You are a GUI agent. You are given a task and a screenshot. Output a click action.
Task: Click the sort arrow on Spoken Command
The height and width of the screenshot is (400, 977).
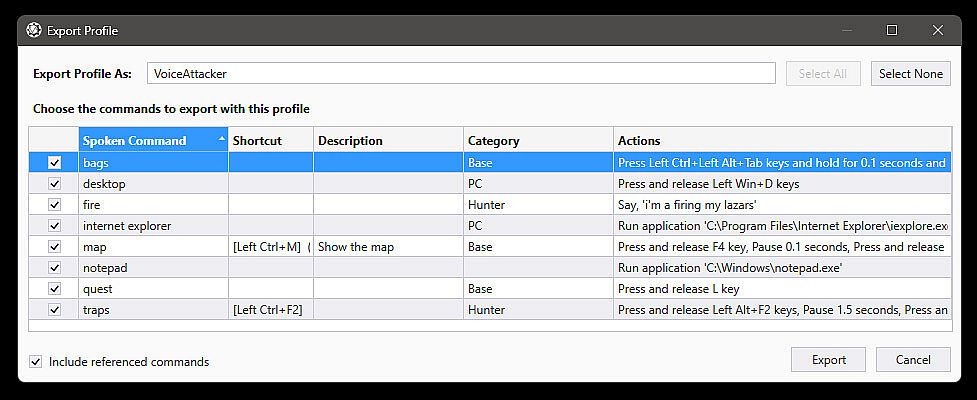point(221,136)
